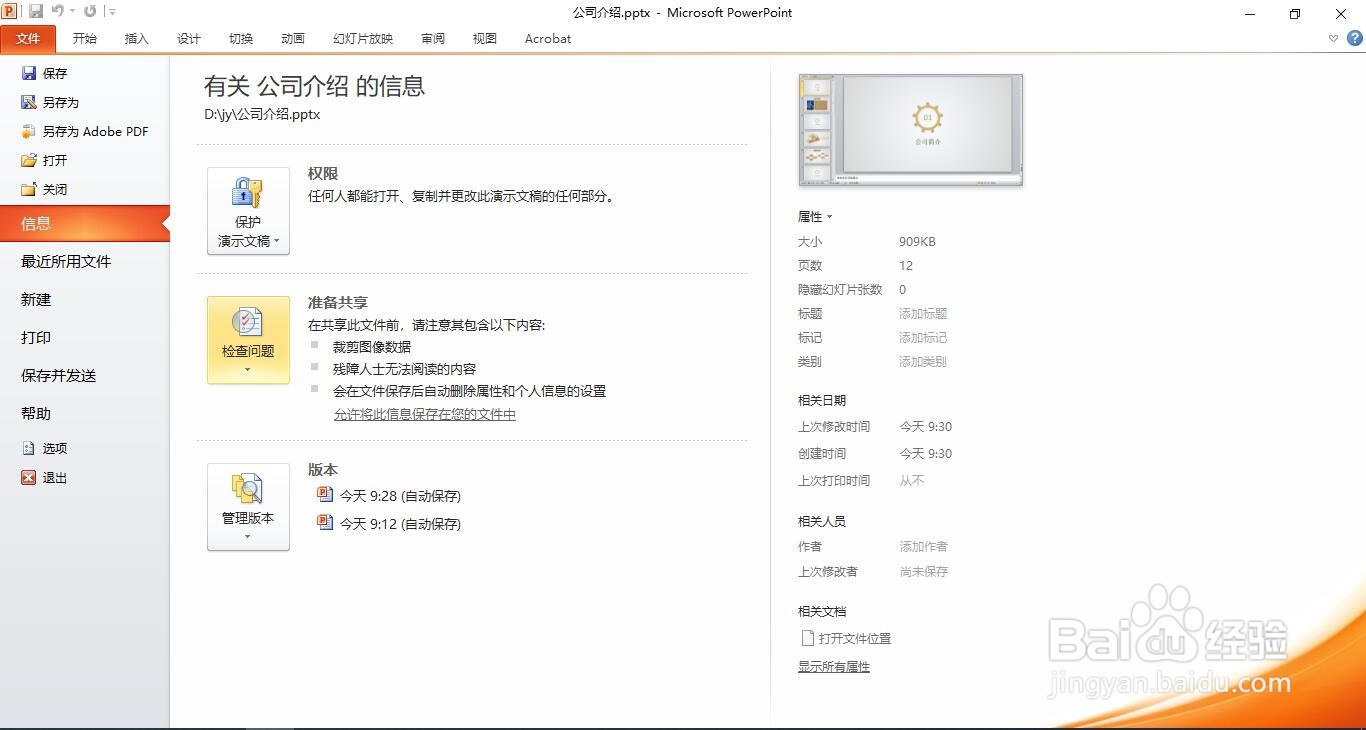Switch to the 审阅 ribbon tab

[433, 39]
